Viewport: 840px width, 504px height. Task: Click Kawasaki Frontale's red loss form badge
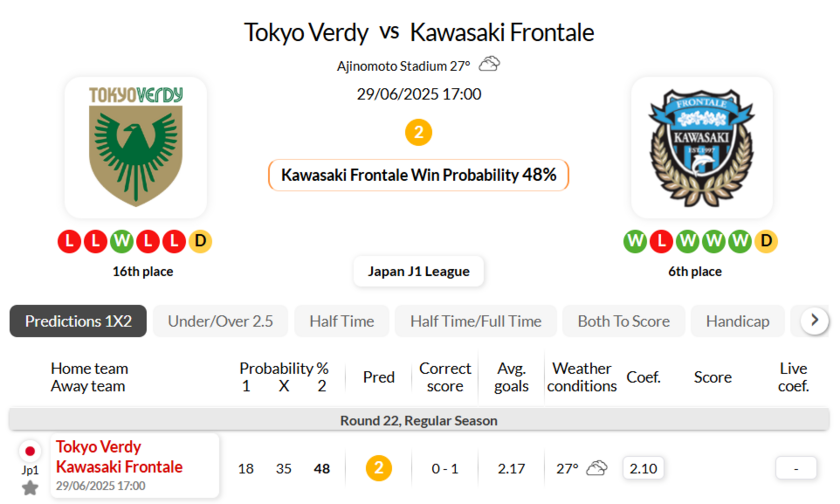(661, 241)
